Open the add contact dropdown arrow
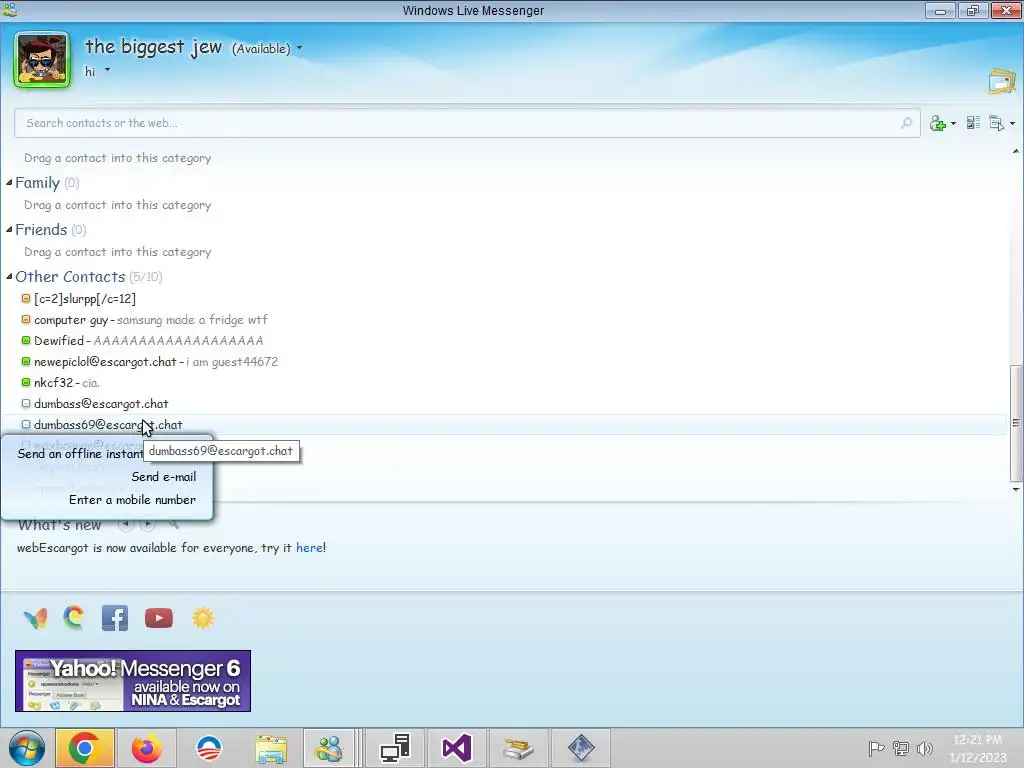The width and height of the screenshot is (1024, 768). coord(953,123)
